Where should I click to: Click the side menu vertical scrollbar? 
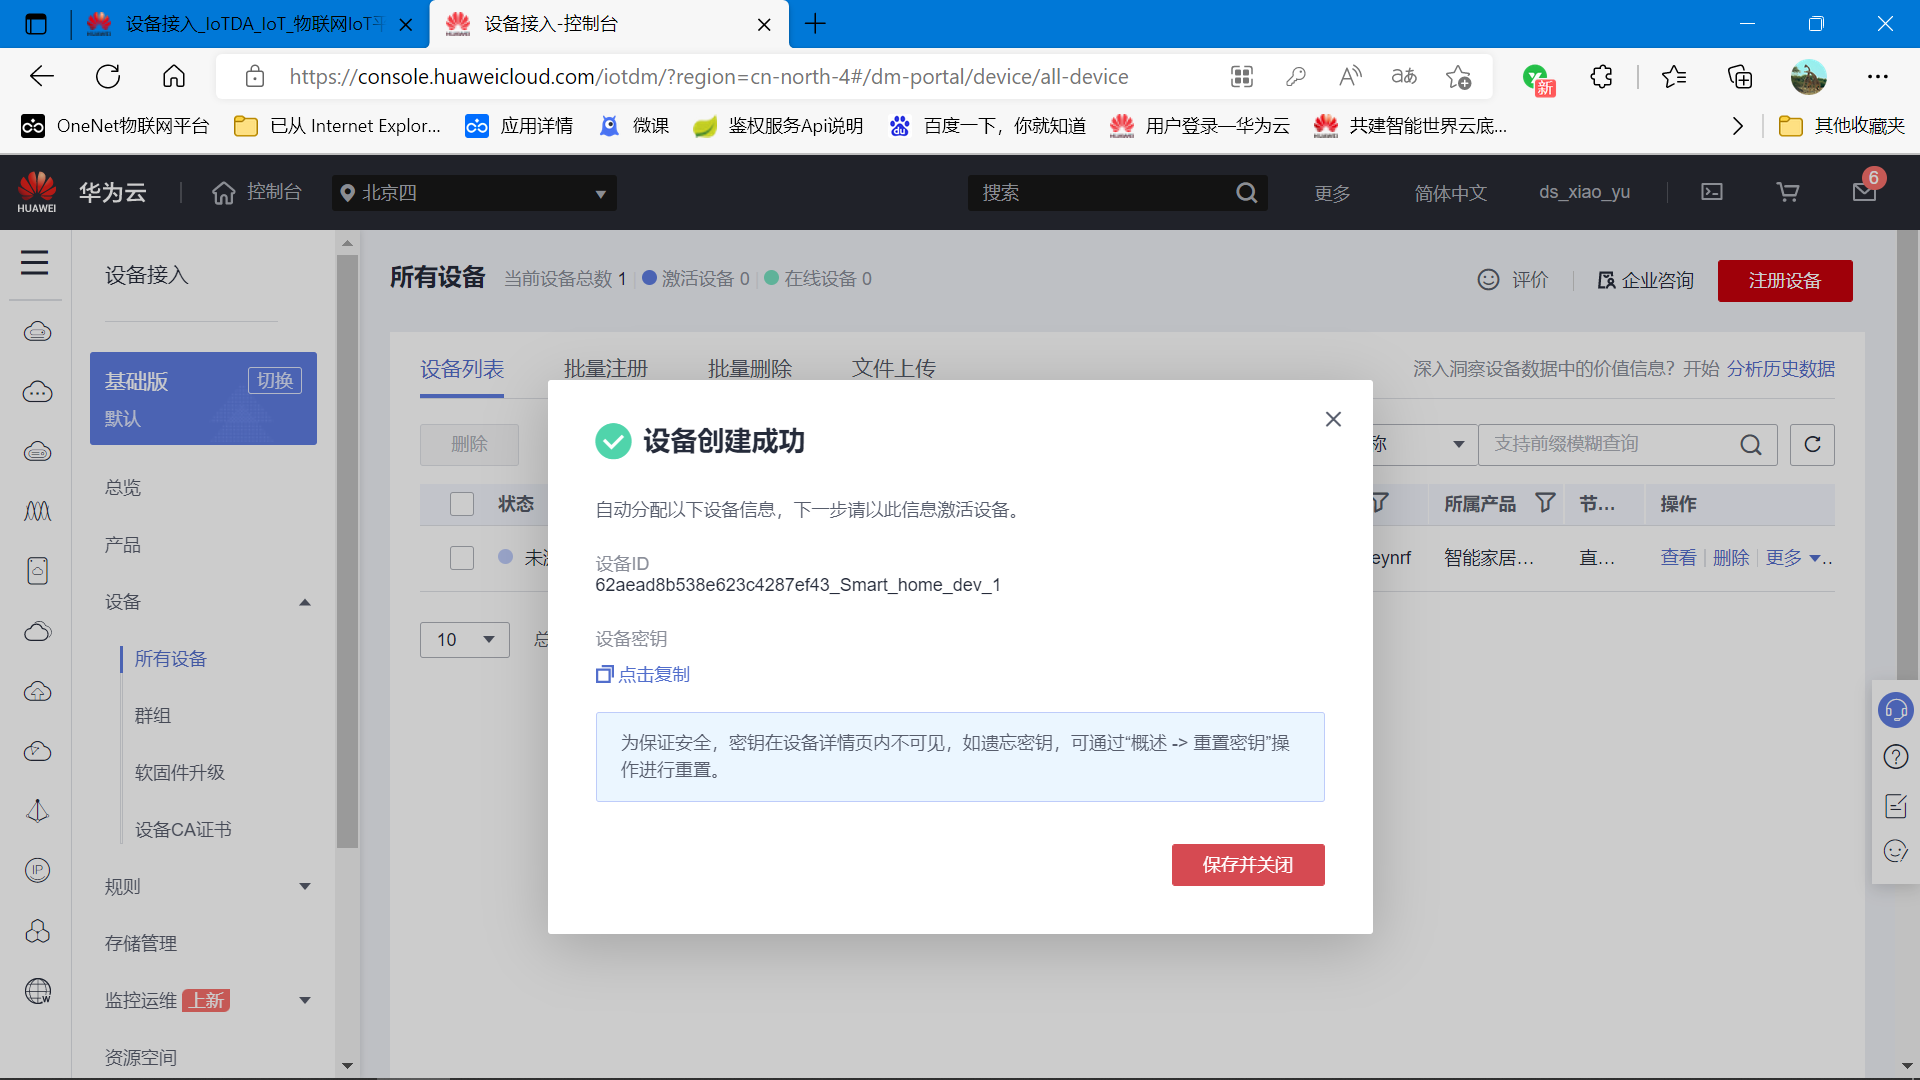[x=347, y=550]
